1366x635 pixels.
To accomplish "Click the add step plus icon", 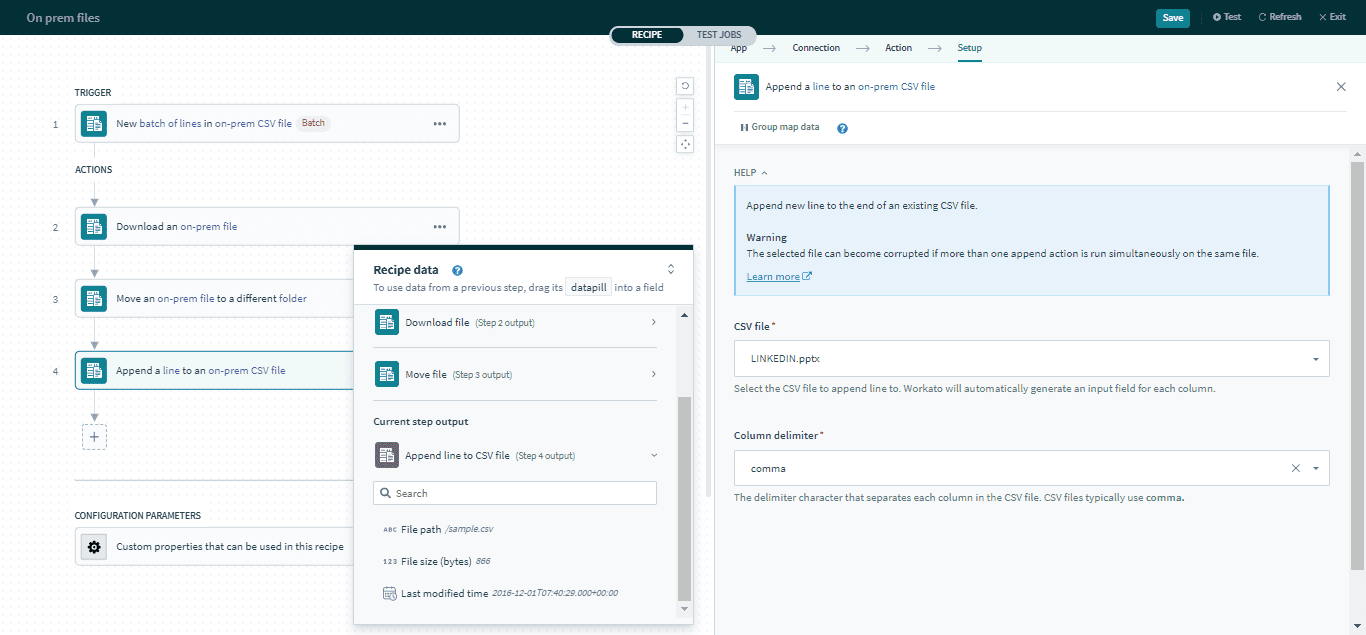I will pos(94,437).
